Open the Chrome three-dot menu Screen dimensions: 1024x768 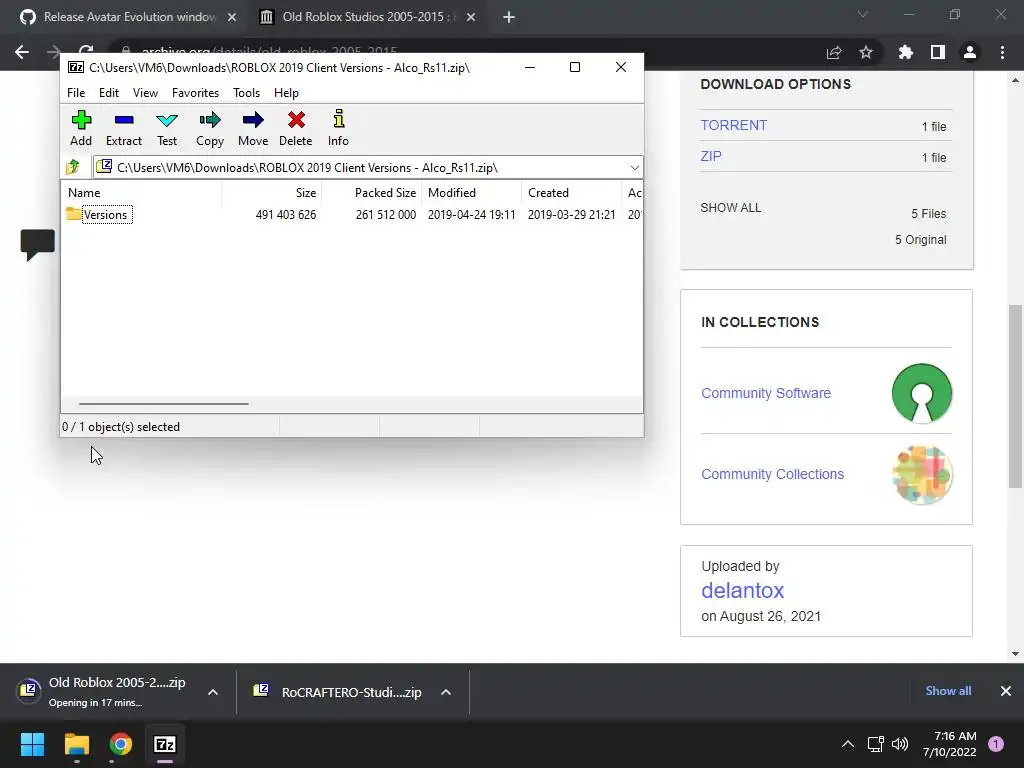1002,52
